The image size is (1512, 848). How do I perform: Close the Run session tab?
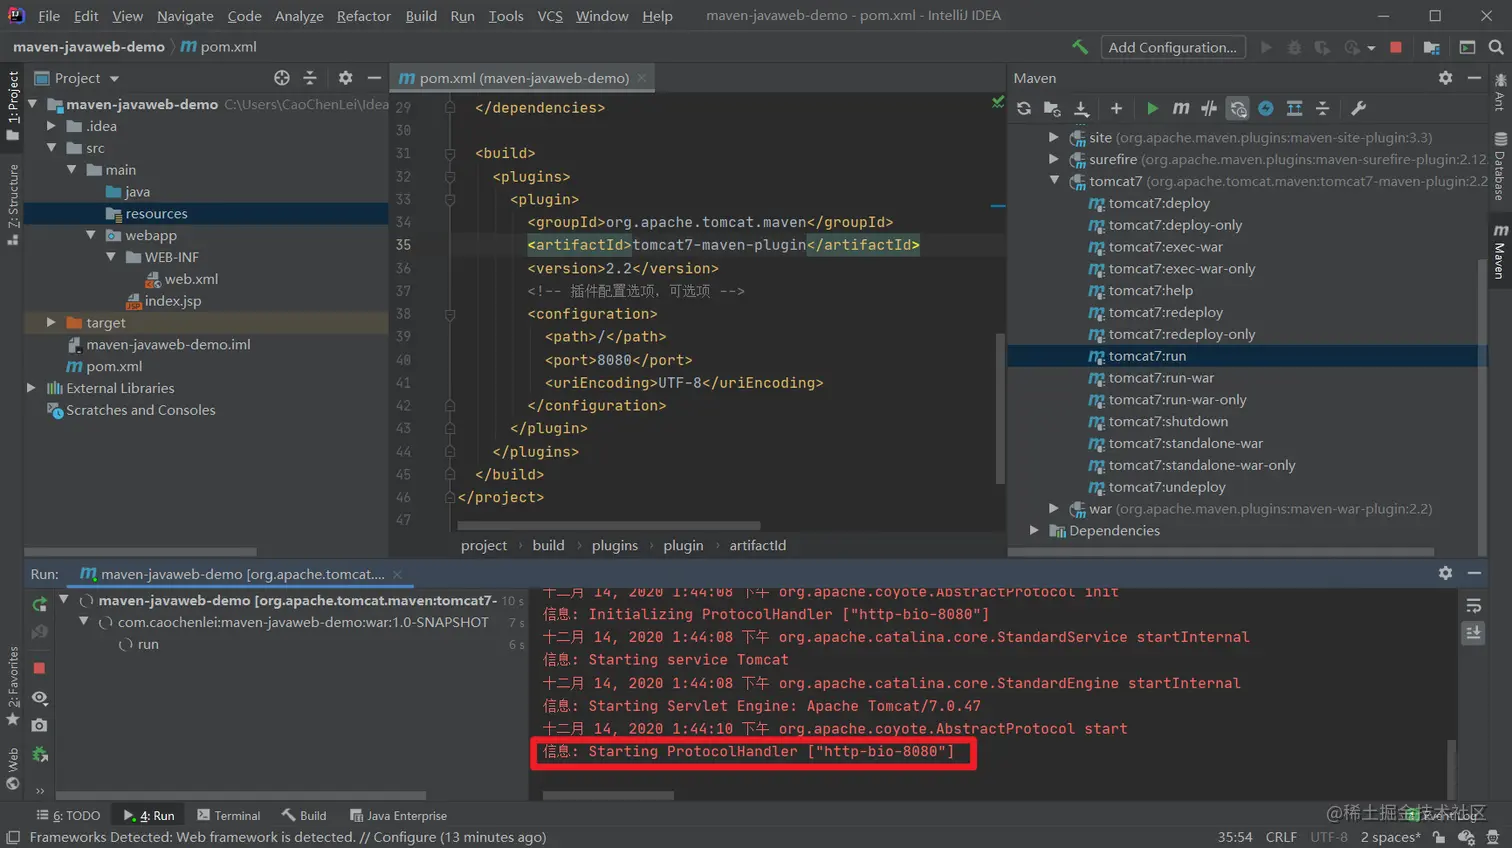pos(397,574)
